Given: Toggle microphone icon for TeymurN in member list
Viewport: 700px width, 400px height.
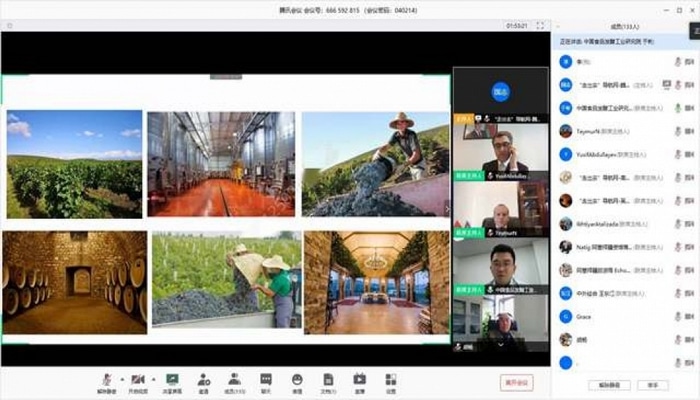Looking at the screenshot, I should tap(677, 131).
